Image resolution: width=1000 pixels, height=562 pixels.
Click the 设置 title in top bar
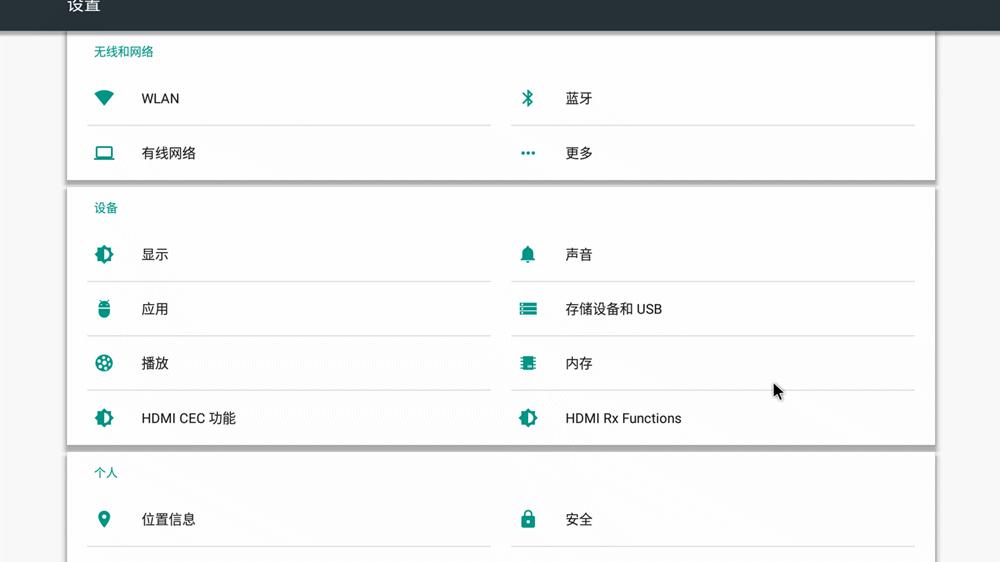(84, 6)
